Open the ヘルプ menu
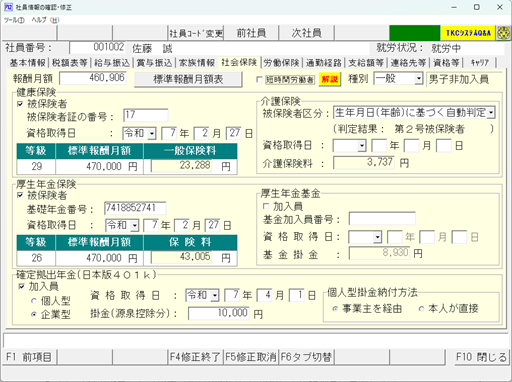512x382 pixels. (45, 20)
